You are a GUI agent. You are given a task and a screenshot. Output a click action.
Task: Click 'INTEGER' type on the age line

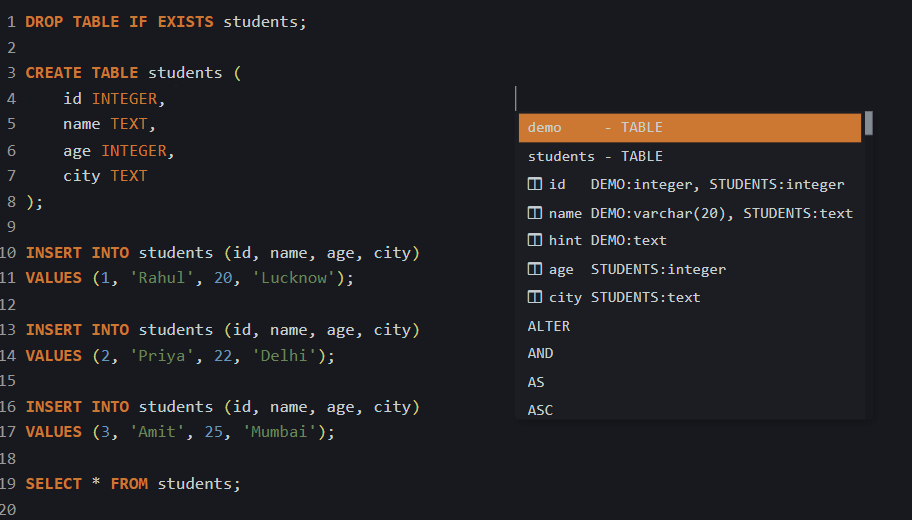point(134,151)
